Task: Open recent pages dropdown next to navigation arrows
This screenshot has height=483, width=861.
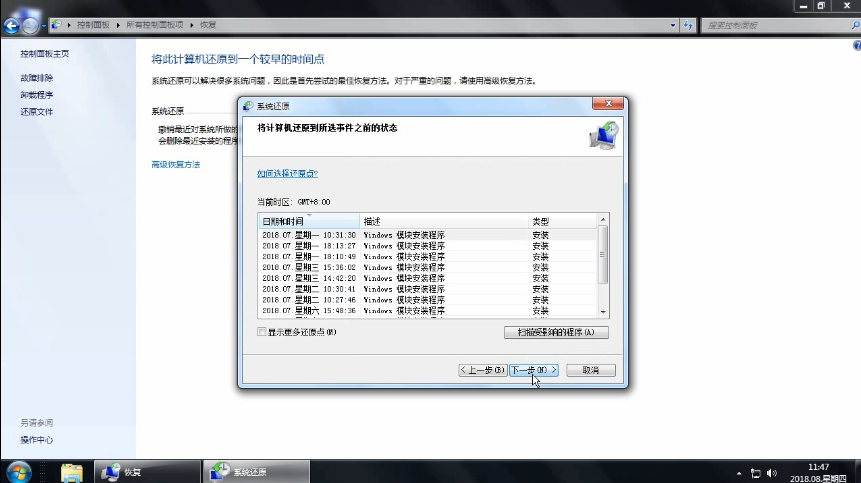Action: pos(43,26)
